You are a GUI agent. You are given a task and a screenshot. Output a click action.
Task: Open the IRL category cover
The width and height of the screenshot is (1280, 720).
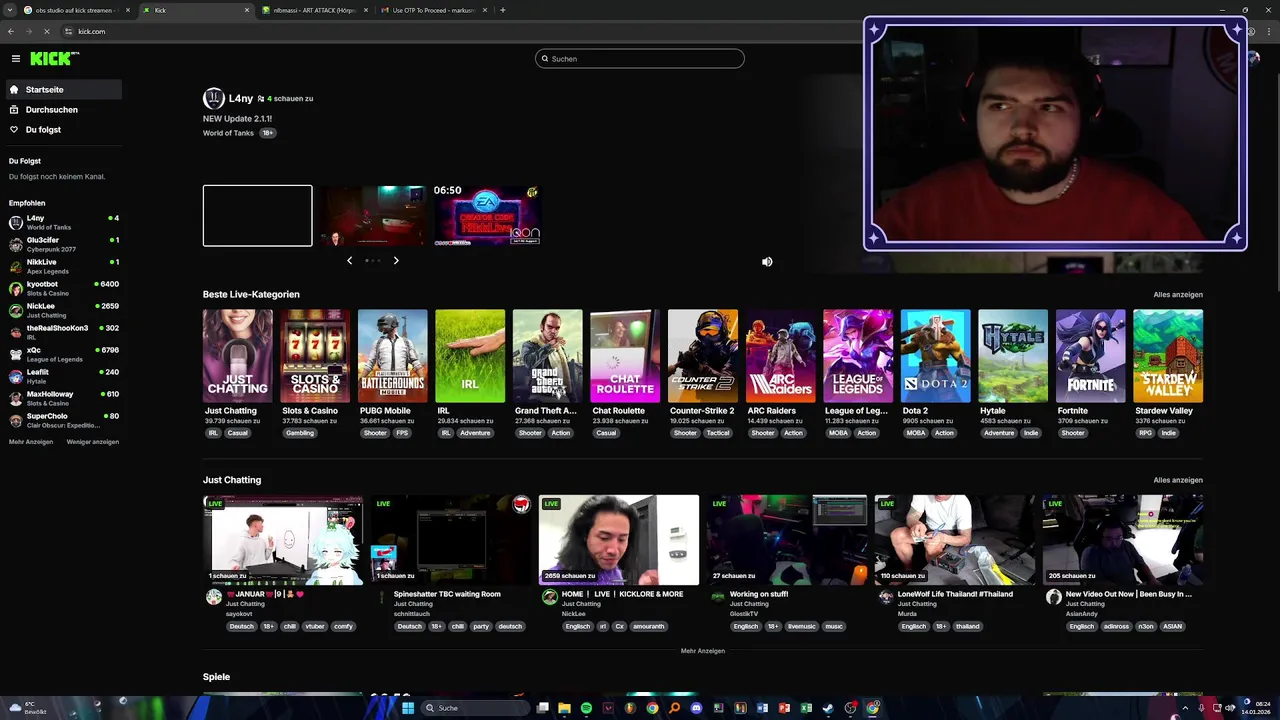(x=470, y=356)
